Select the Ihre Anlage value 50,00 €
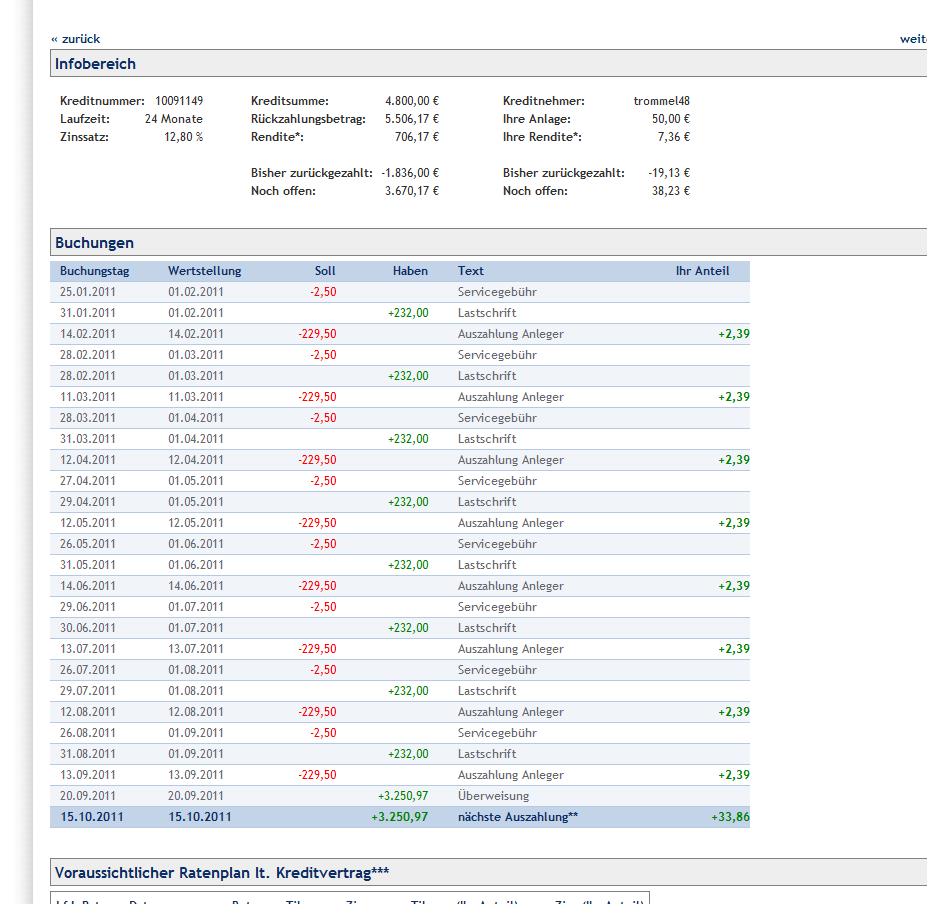This screenshot has width=927, height=904. (671, 119)
